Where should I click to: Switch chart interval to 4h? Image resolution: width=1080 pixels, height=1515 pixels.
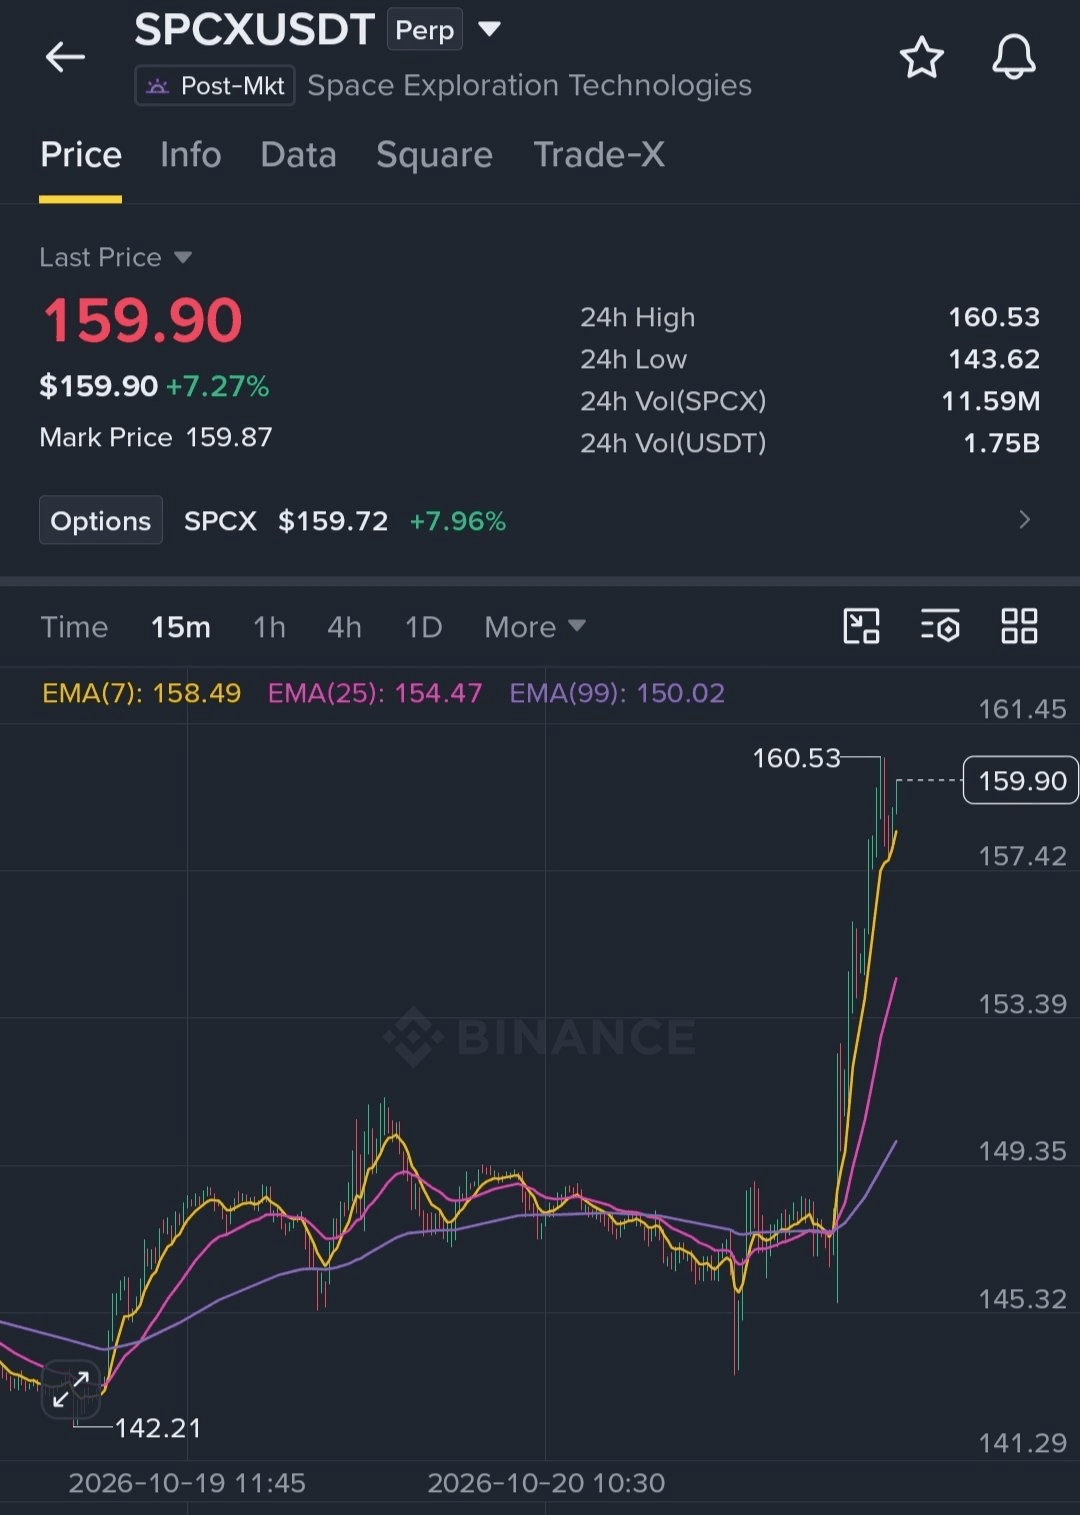[344, 627]
